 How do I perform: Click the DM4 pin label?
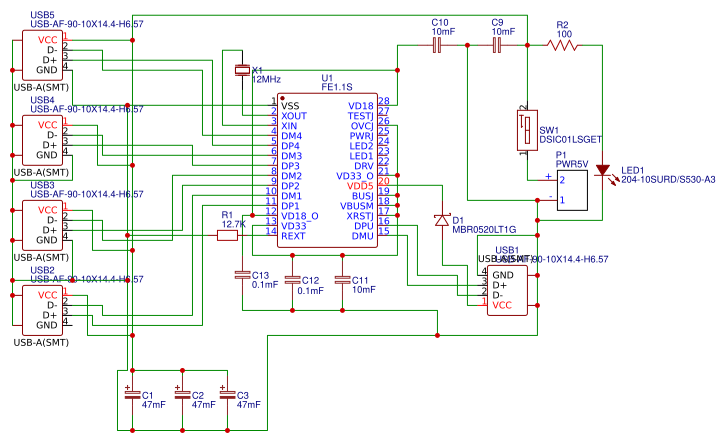292,136
